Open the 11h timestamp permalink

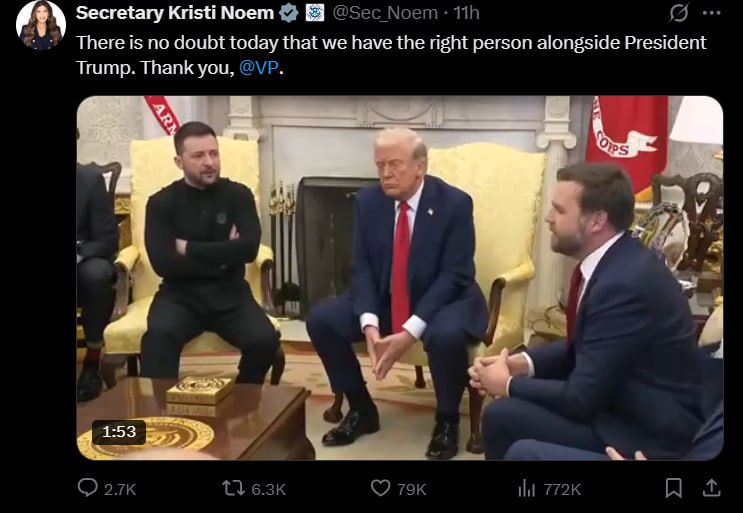pos(466,13)
